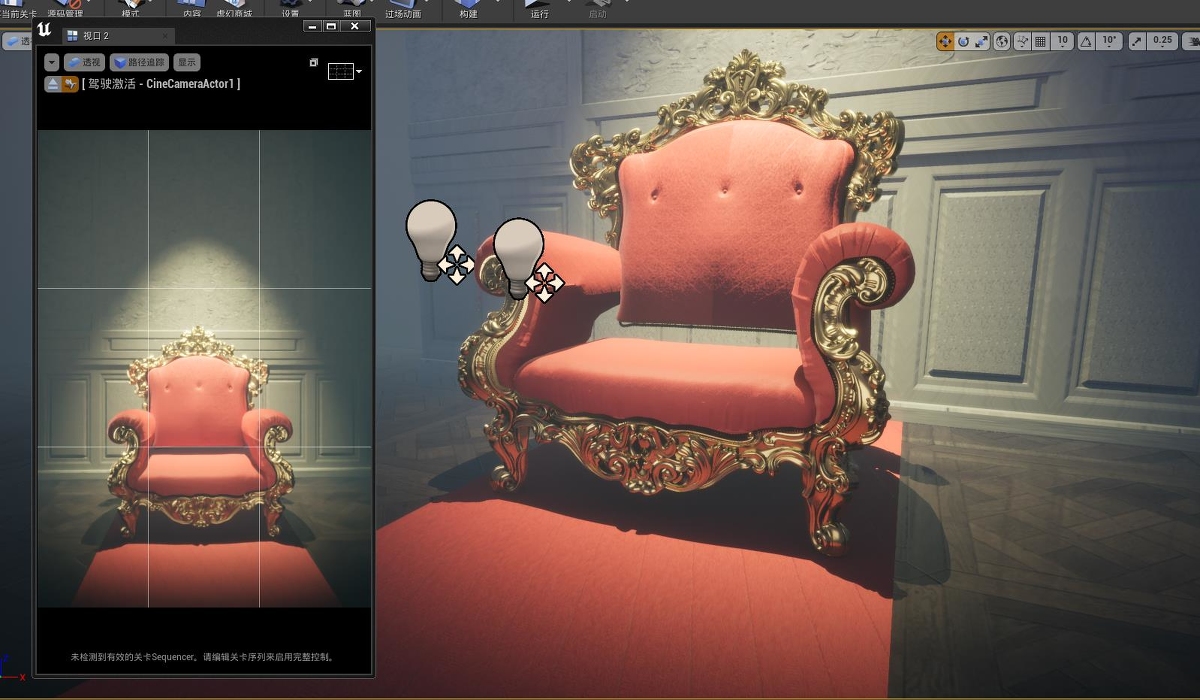
Task: Open 显示 show menu in 视口 2
Action: 187,62
